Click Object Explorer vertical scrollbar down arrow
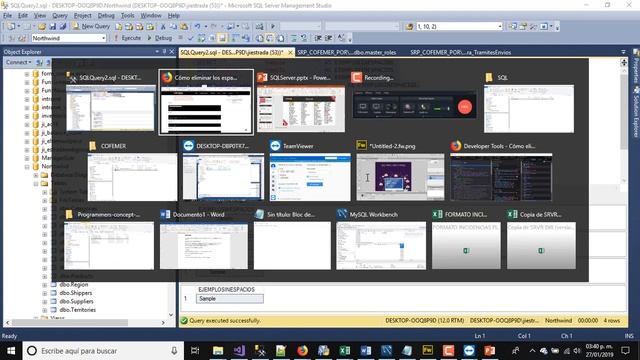This screenshot has height=360, width=640. pos(171,315)
